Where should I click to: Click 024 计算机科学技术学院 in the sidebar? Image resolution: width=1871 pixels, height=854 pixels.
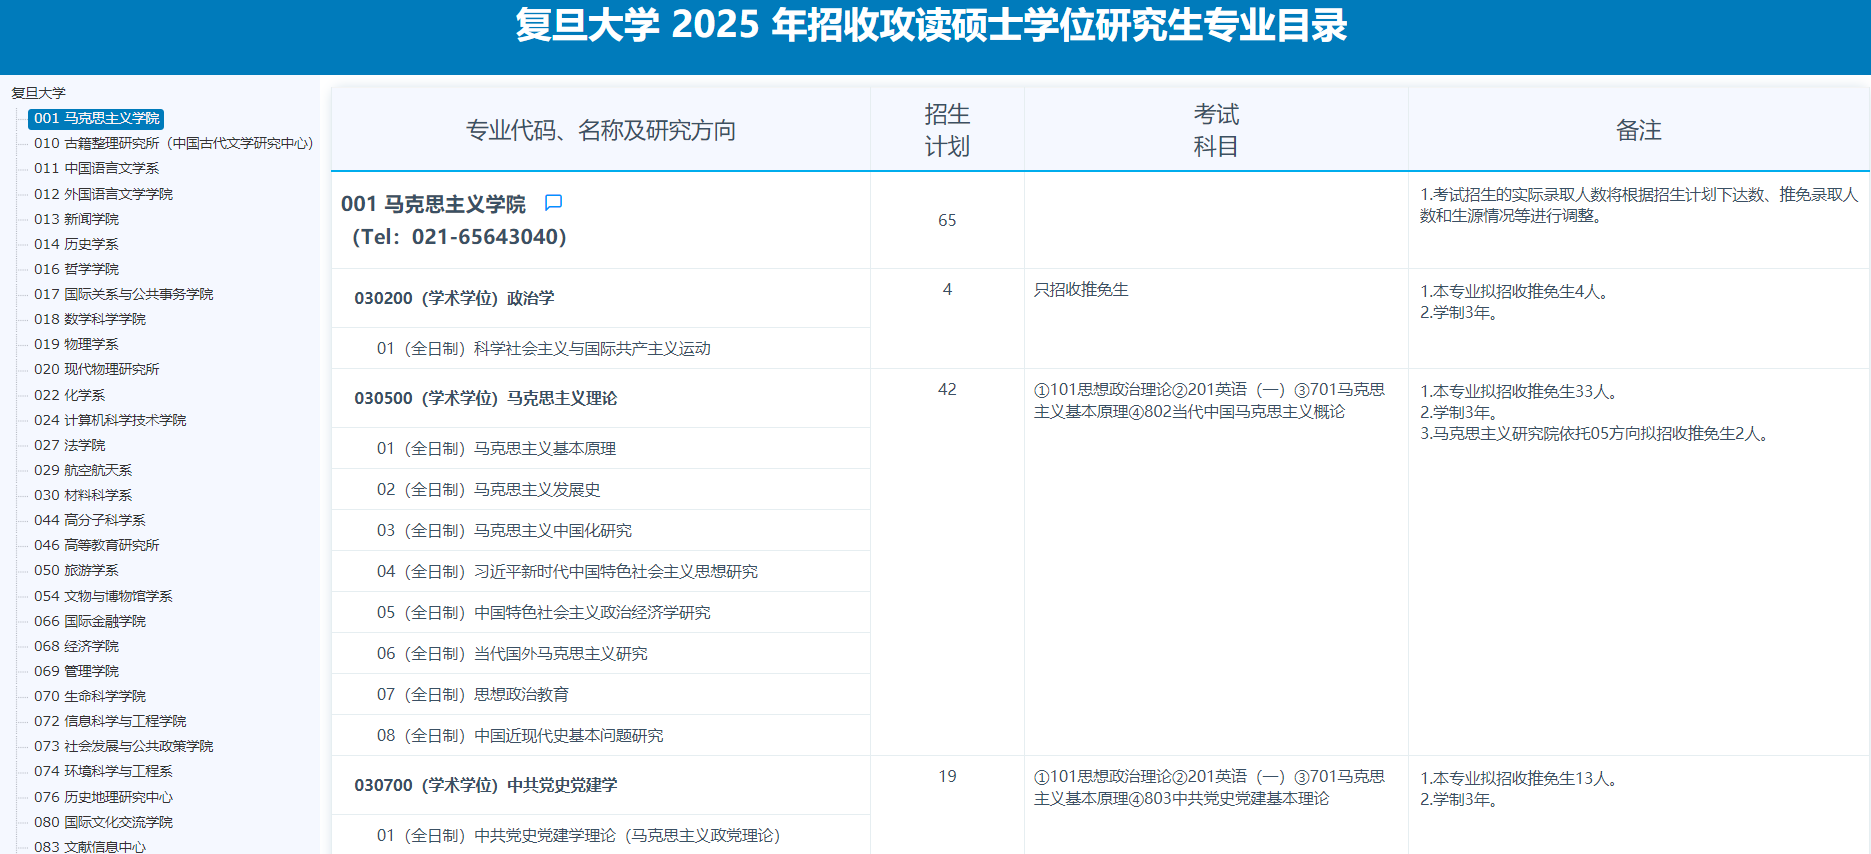[x=110, y=420]
